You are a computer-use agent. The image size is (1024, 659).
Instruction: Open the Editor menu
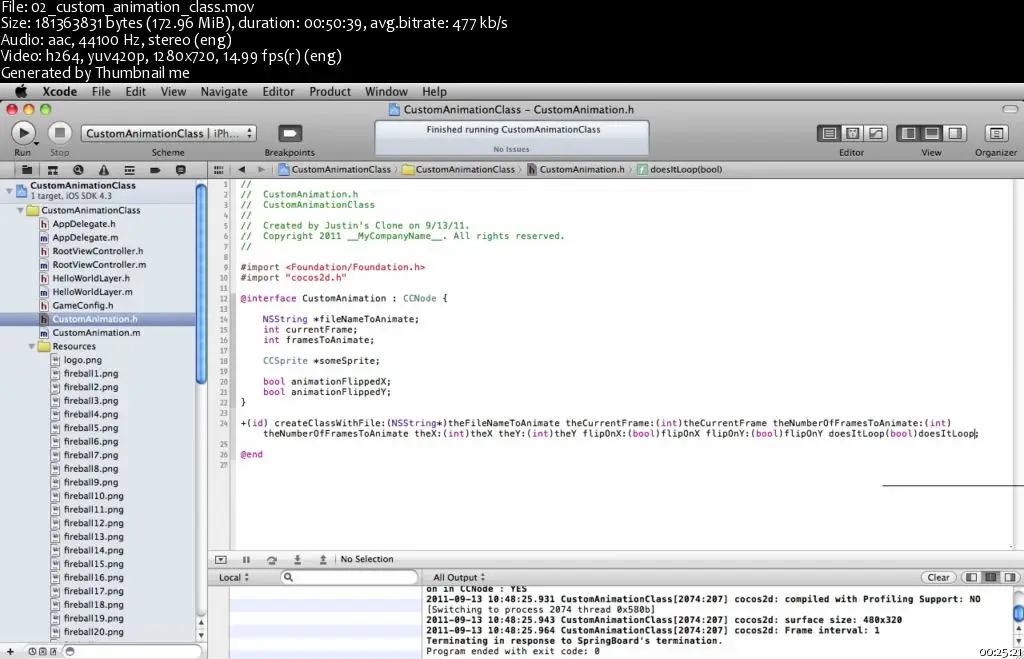click(x=278, y=92)
